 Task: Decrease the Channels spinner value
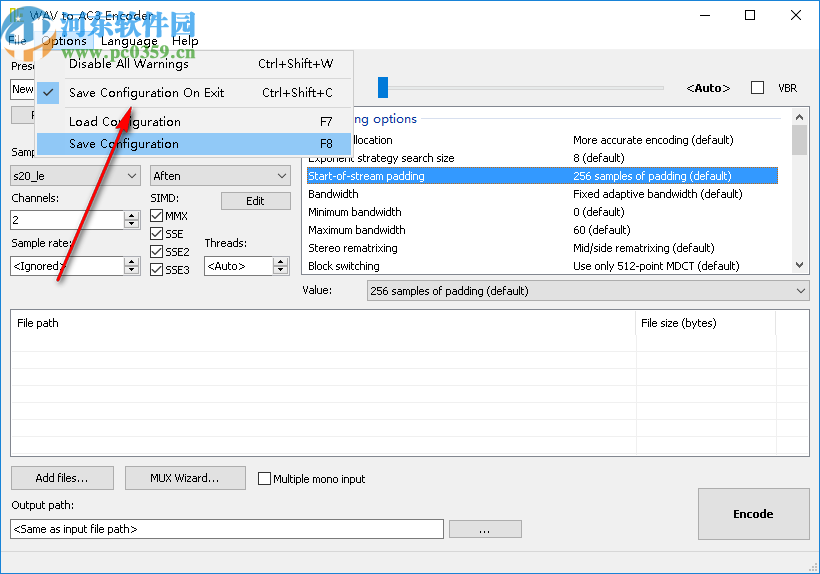tap(132, 224)
